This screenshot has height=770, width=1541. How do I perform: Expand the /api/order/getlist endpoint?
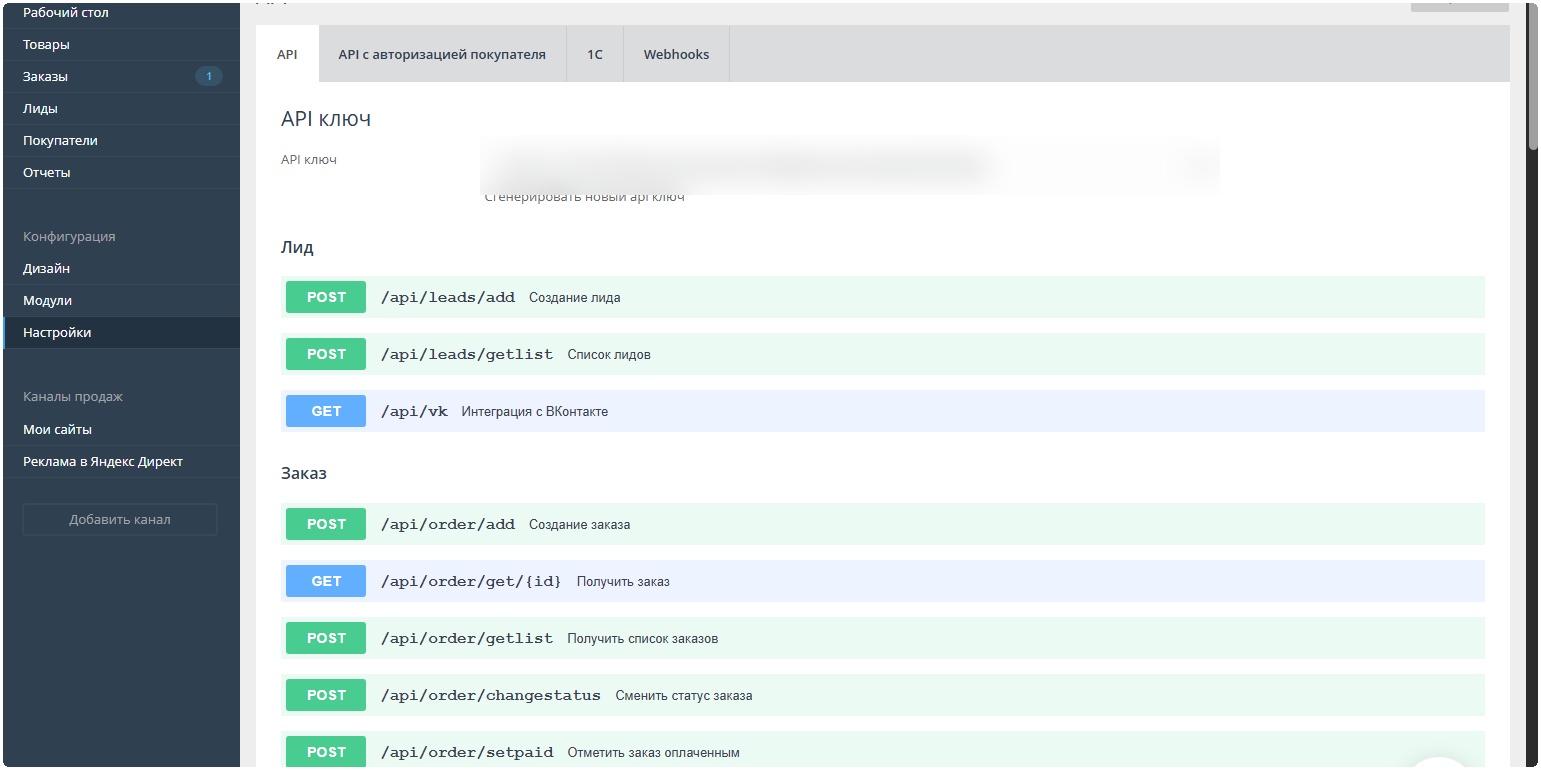(x=466, y=639)
